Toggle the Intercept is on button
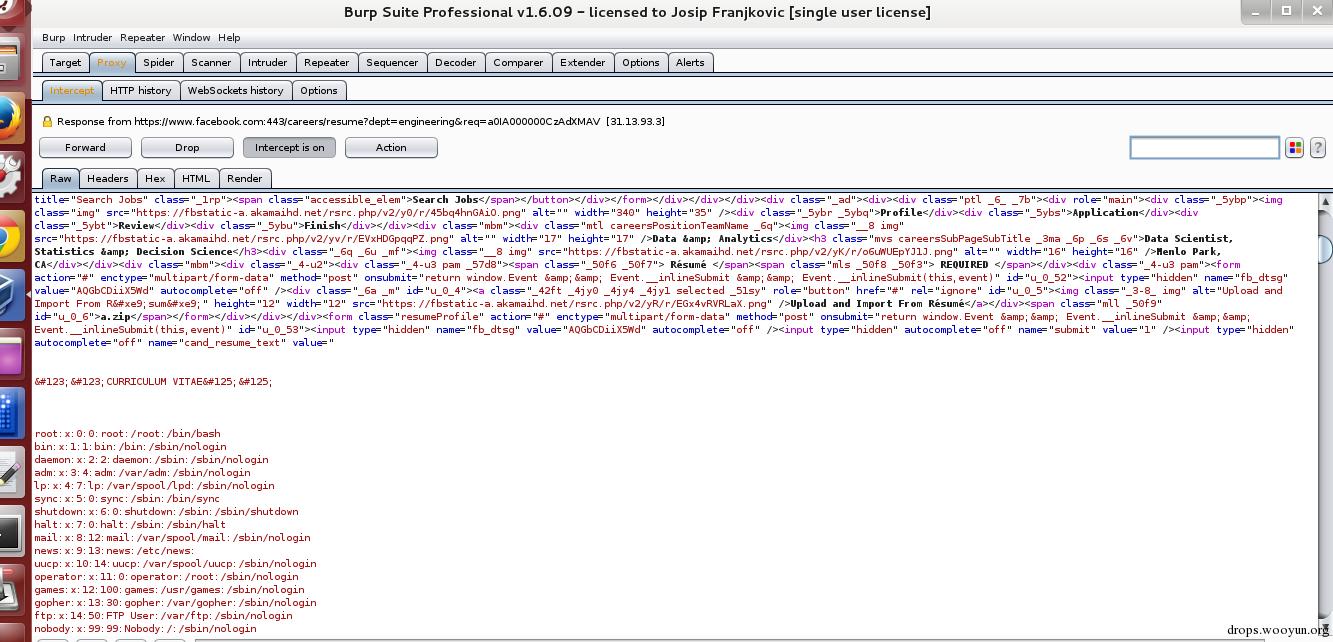Viewport: 1333px width, 642px height. tap(289, 148)
